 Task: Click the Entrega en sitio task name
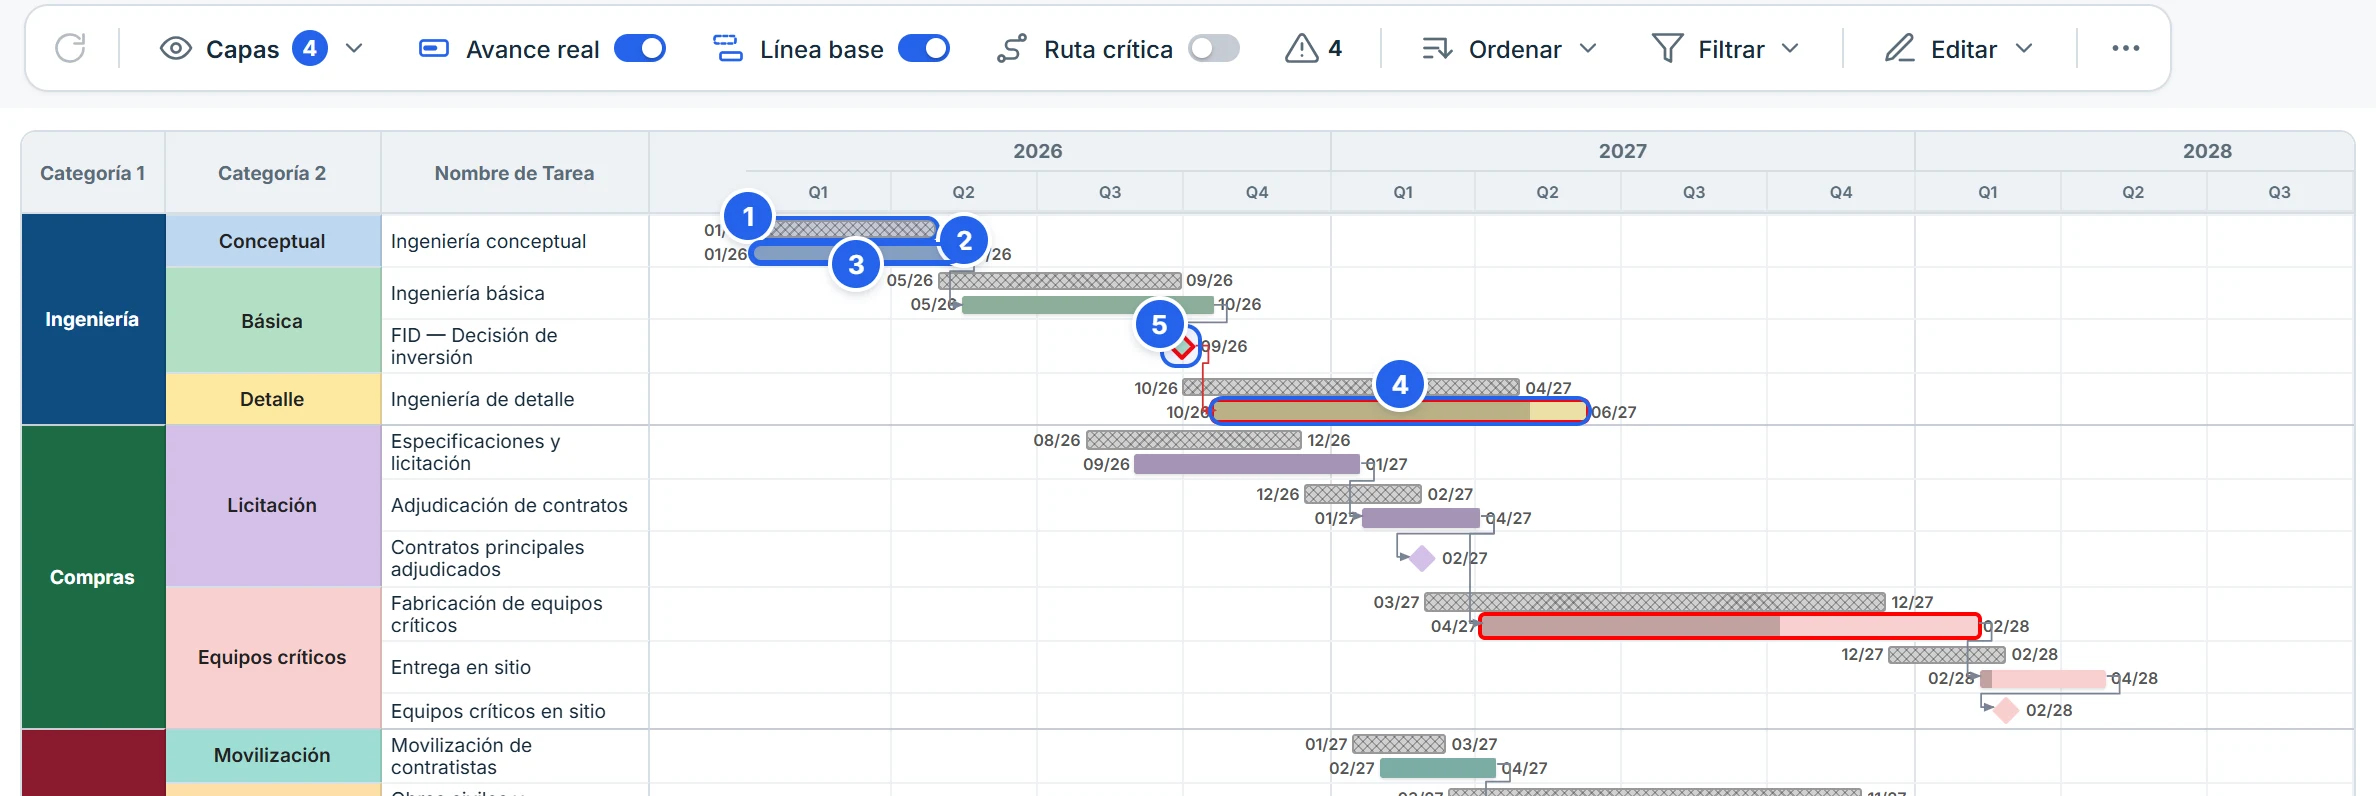(461, 667)
